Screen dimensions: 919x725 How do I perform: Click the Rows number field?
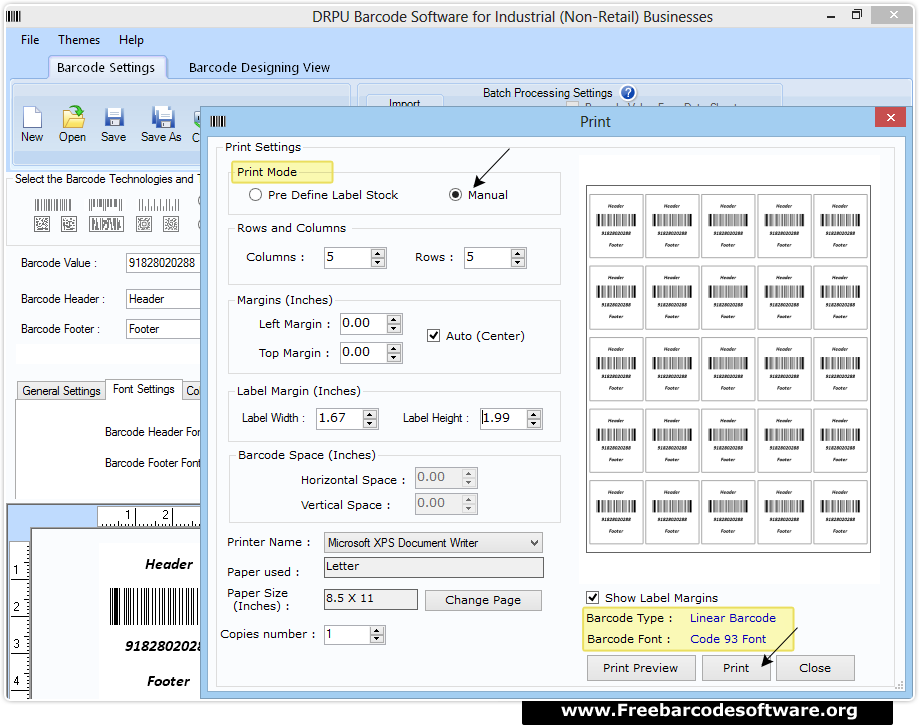[488, 257]
